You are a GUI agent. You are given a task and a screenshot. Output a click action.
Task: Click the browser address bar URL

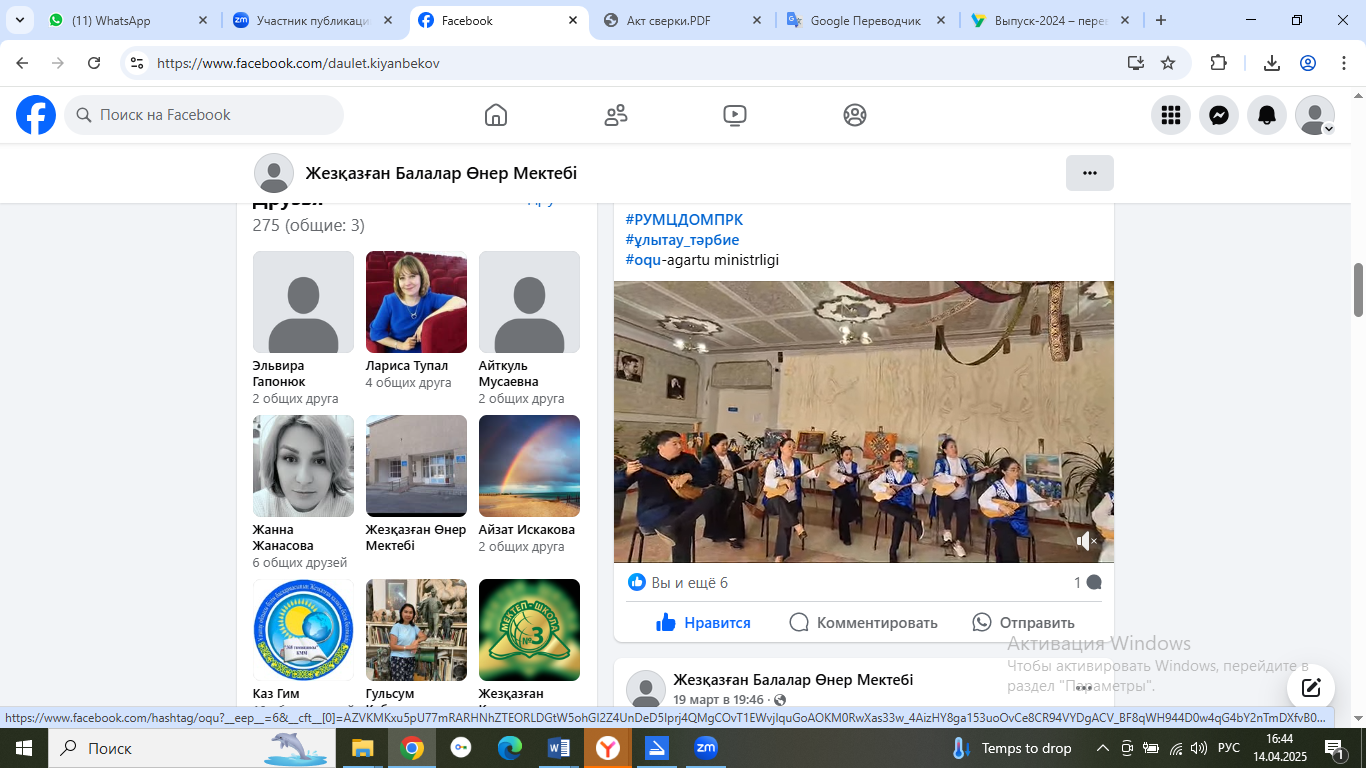(x=298, y=63)
